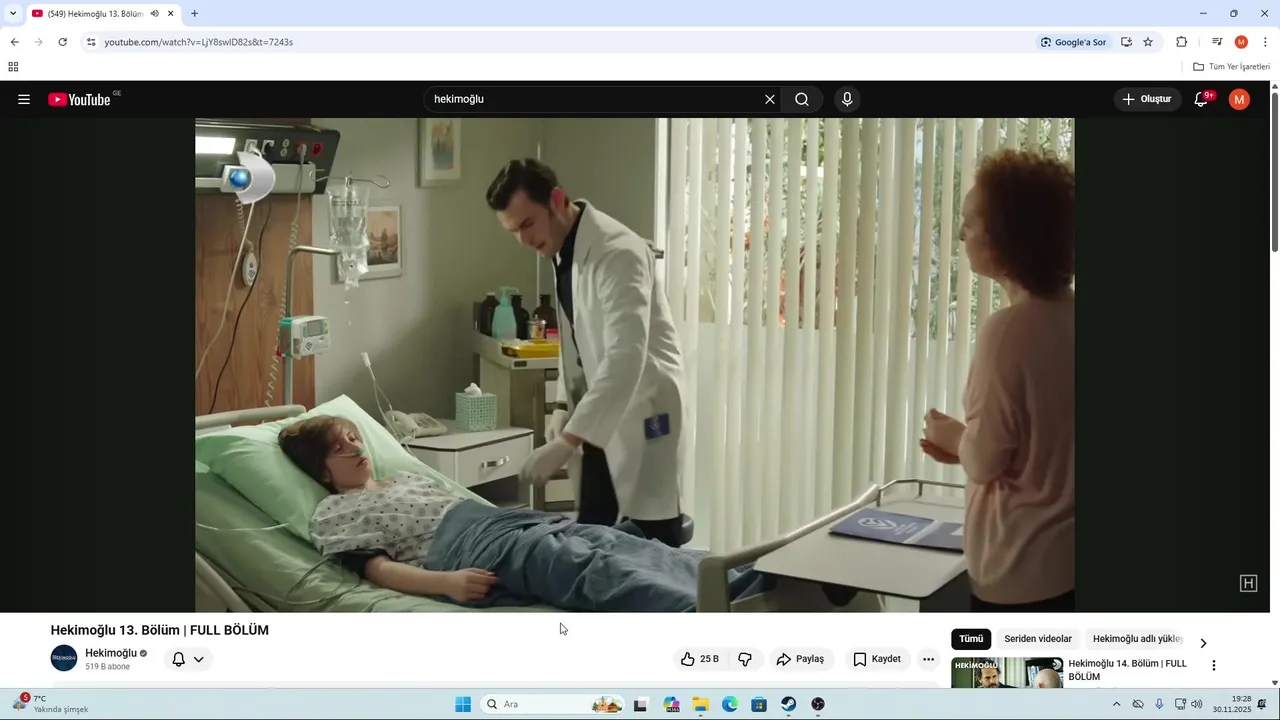Screen dimensions: 1280x720
Task: Like the video with thumbs up
Action: (700, 659)
